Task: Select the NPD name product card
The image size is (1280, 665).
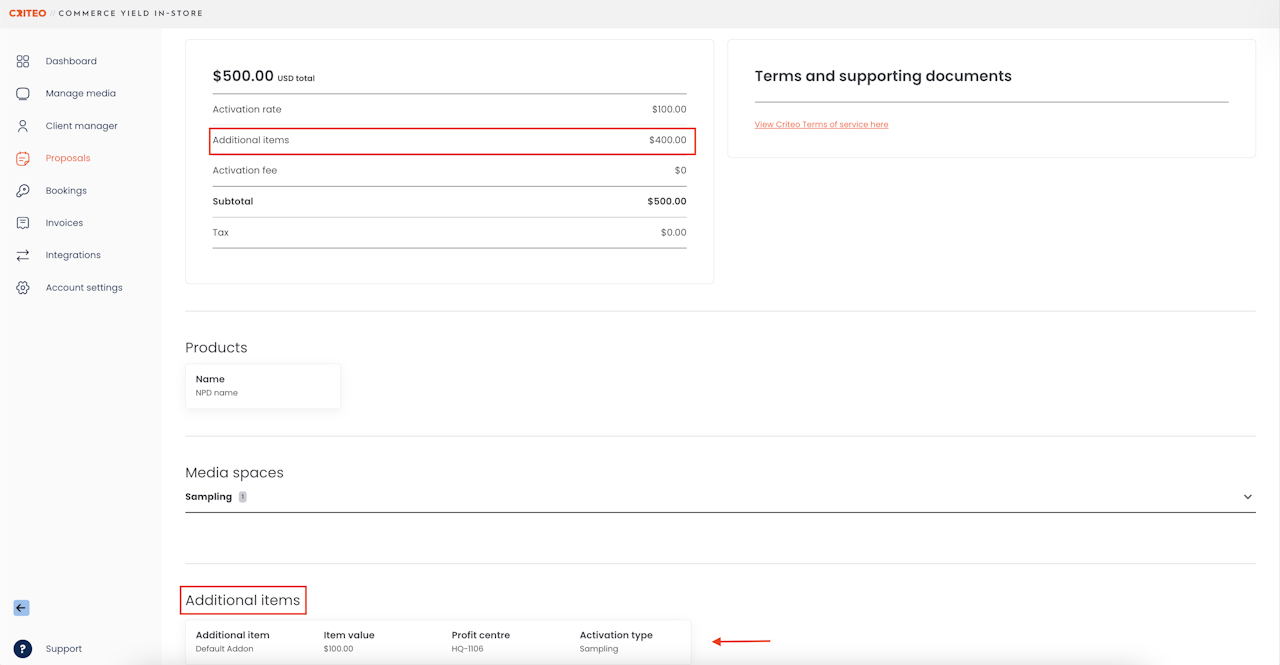Action: (262, 386)
